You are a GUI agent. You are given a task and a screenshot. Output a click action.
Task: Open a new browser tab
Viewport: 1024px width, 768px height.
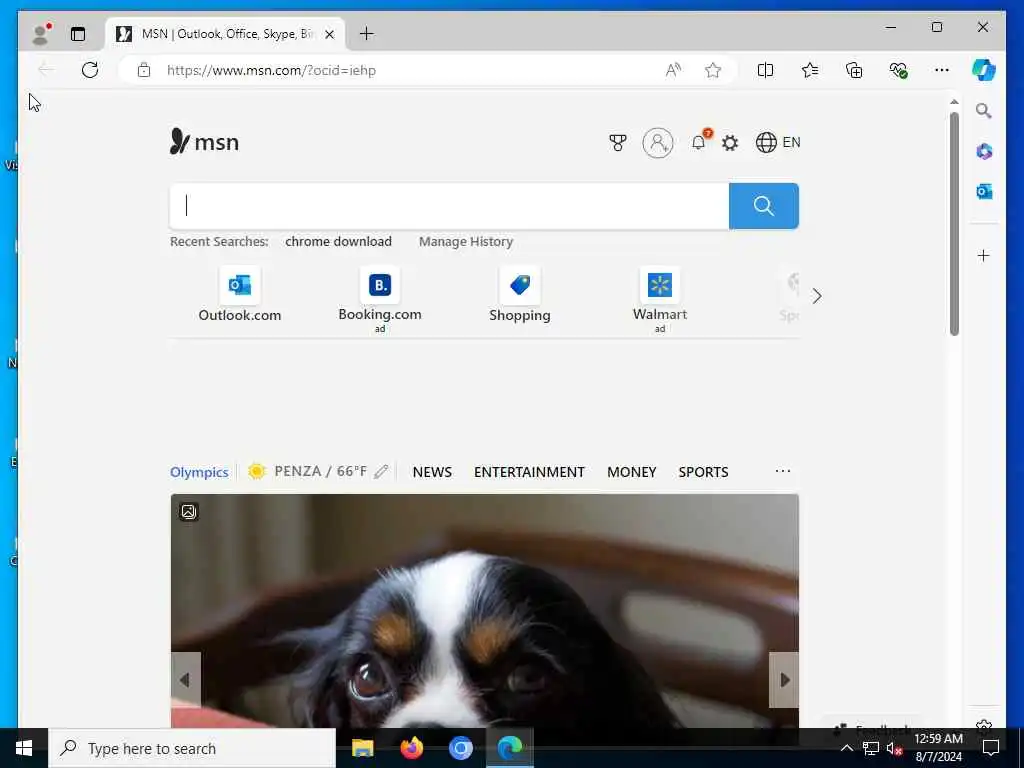click(x=367, y=33)
